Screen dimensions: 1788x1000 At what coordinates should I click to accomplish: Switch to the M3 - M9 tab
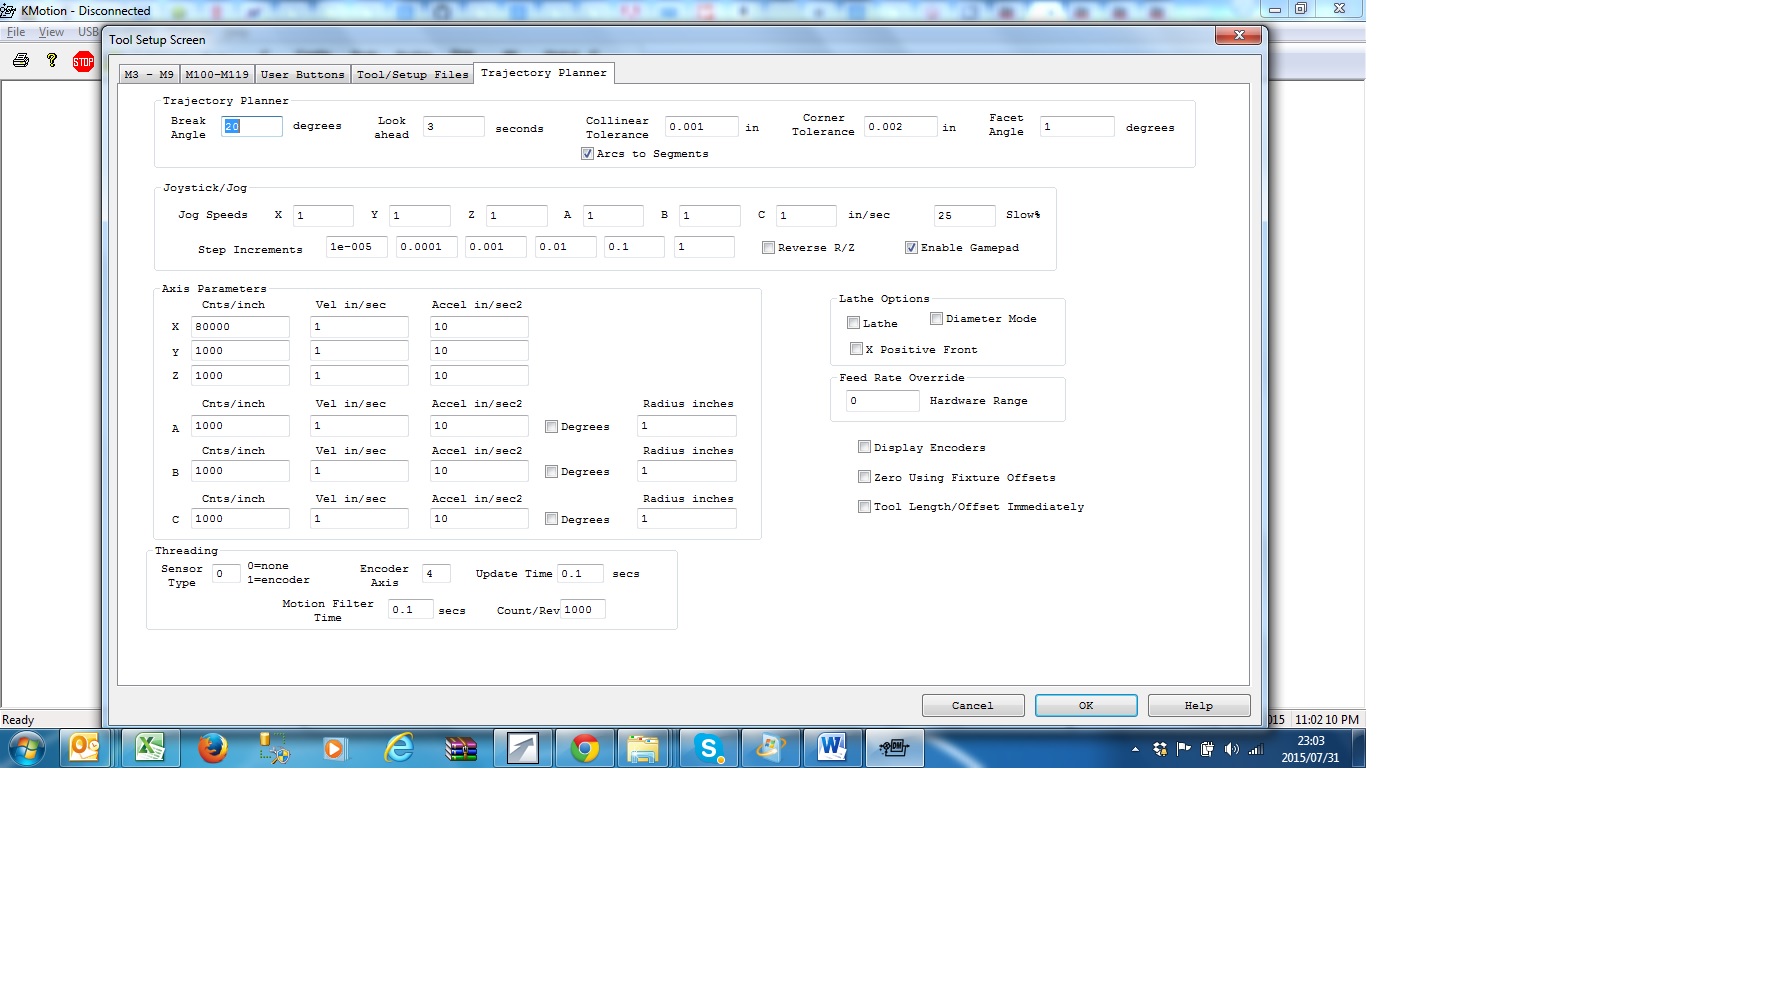point(149,75)
